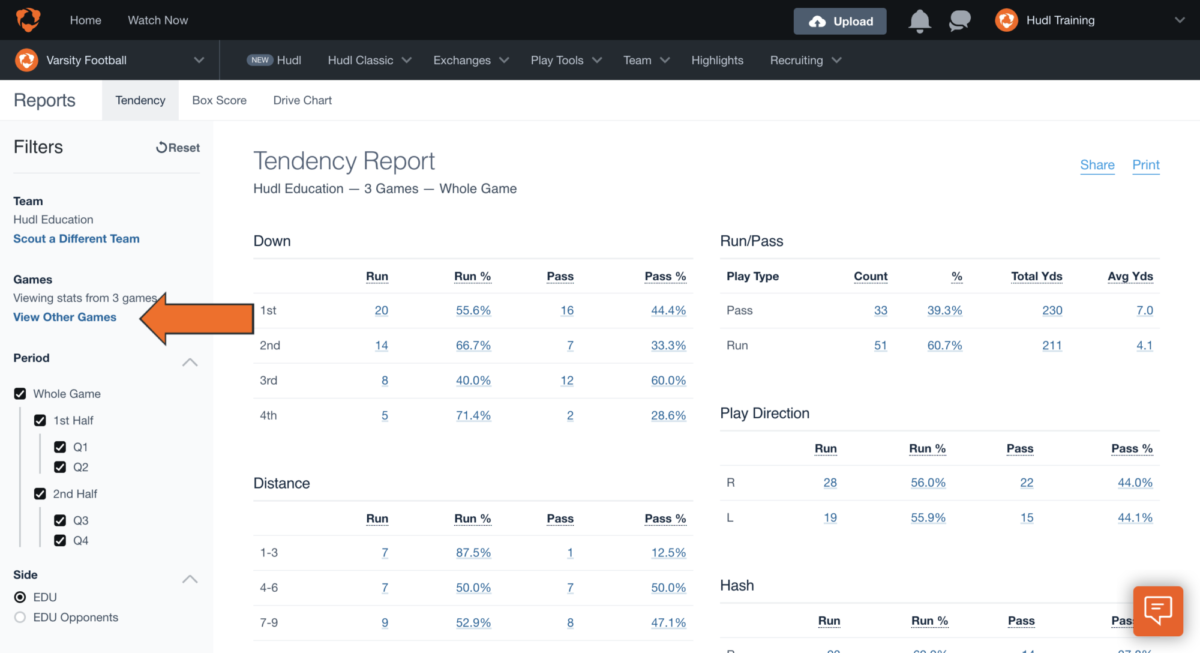
Task: Select the EDU side radio button
Action: click(x=20, y=597)
